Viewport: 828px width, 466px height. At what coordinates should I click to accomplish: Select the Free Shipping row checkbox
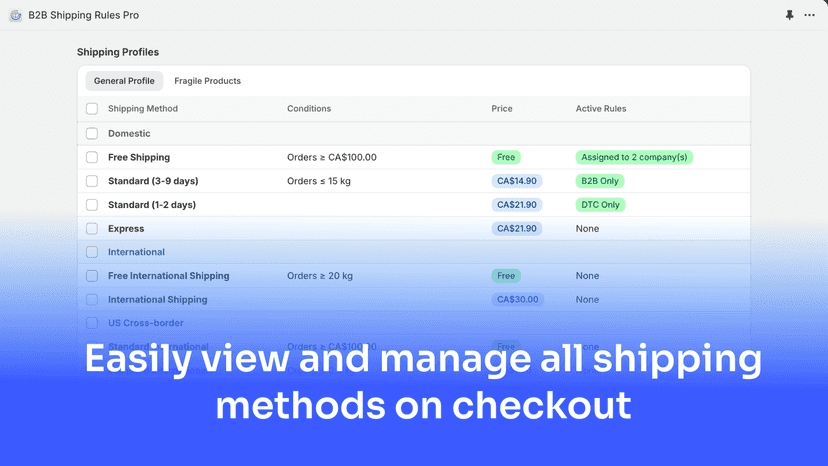(x=92, y=157)
